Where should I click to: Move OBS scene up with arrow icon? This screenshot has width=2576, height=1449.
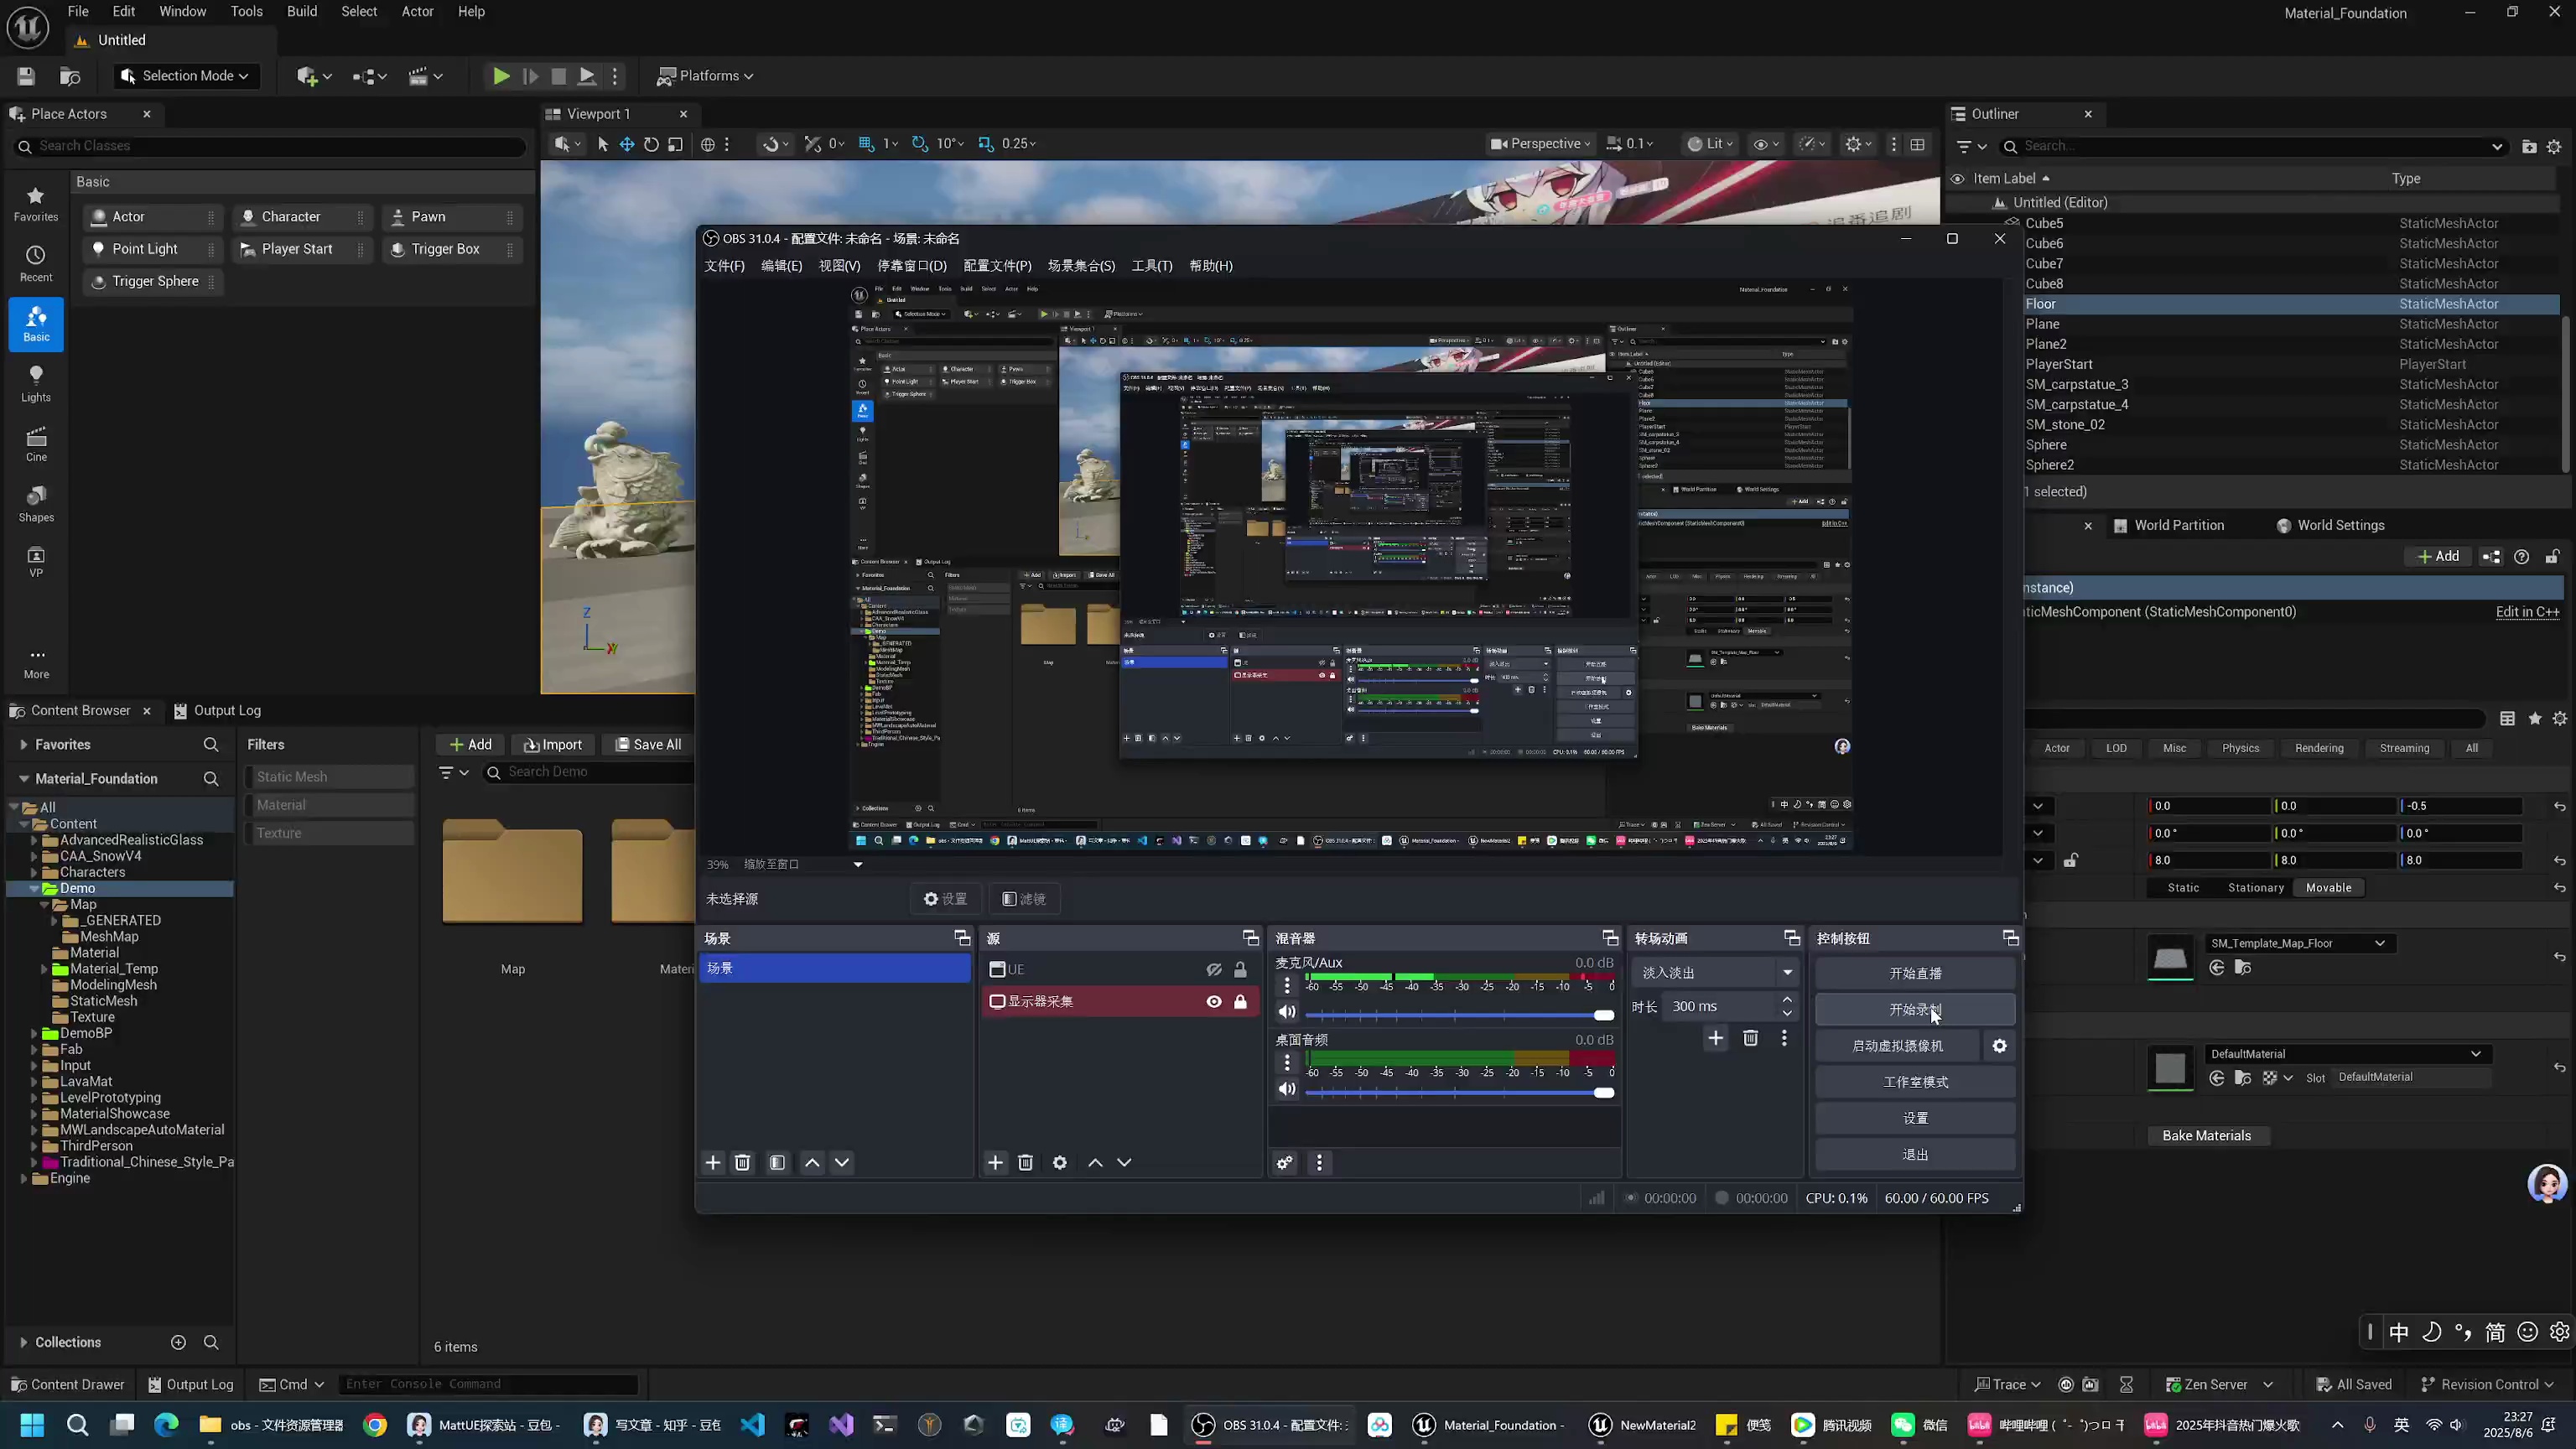point(812,1162)
